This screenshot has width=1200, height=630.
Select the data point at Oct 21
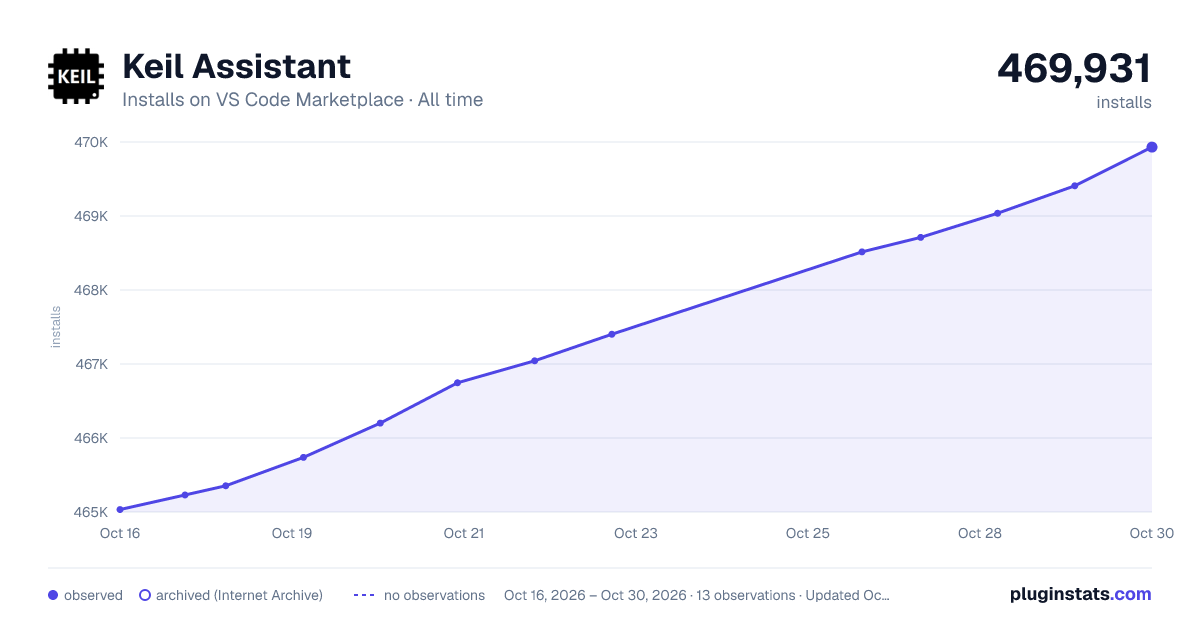point(457,383)
